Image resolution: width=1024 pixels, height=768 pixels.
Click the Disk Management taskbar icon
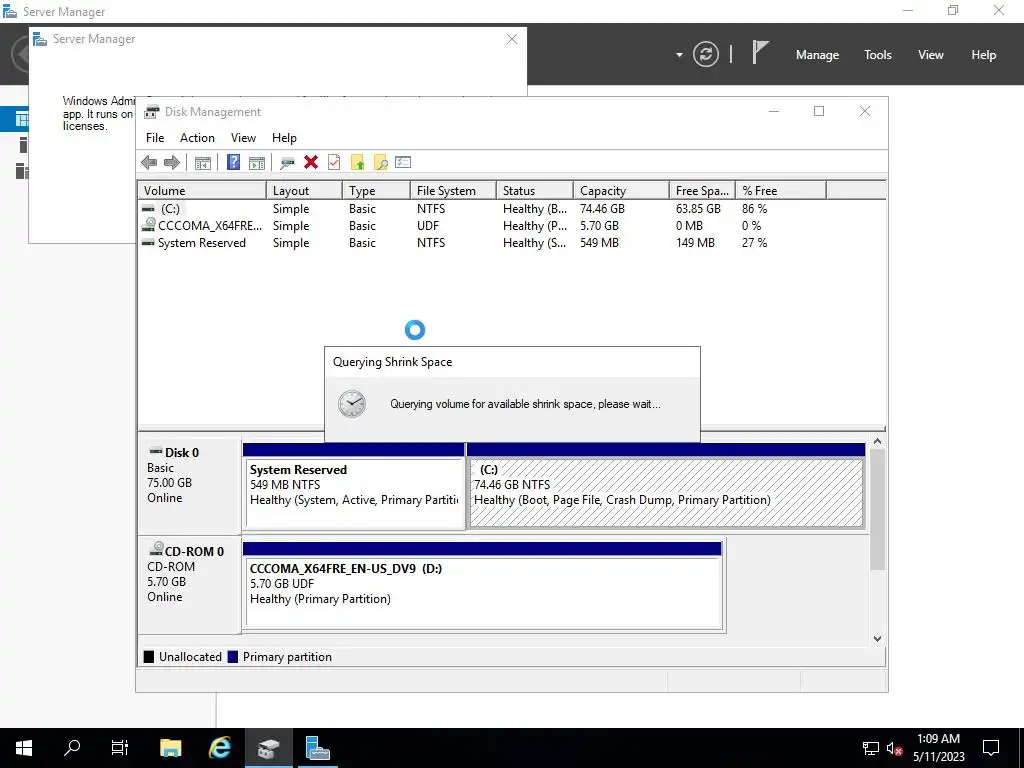[x=268, y=748]
